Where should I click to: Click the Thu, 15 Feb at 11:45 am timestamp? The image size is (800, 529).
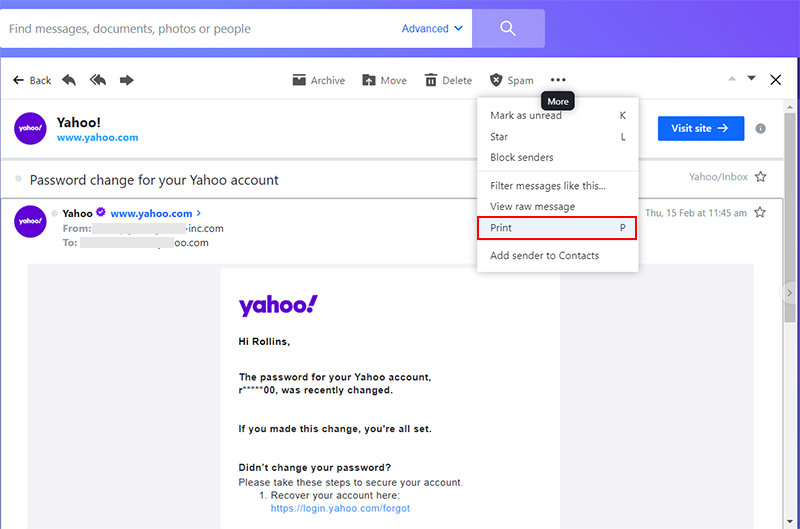click(696, 213)
